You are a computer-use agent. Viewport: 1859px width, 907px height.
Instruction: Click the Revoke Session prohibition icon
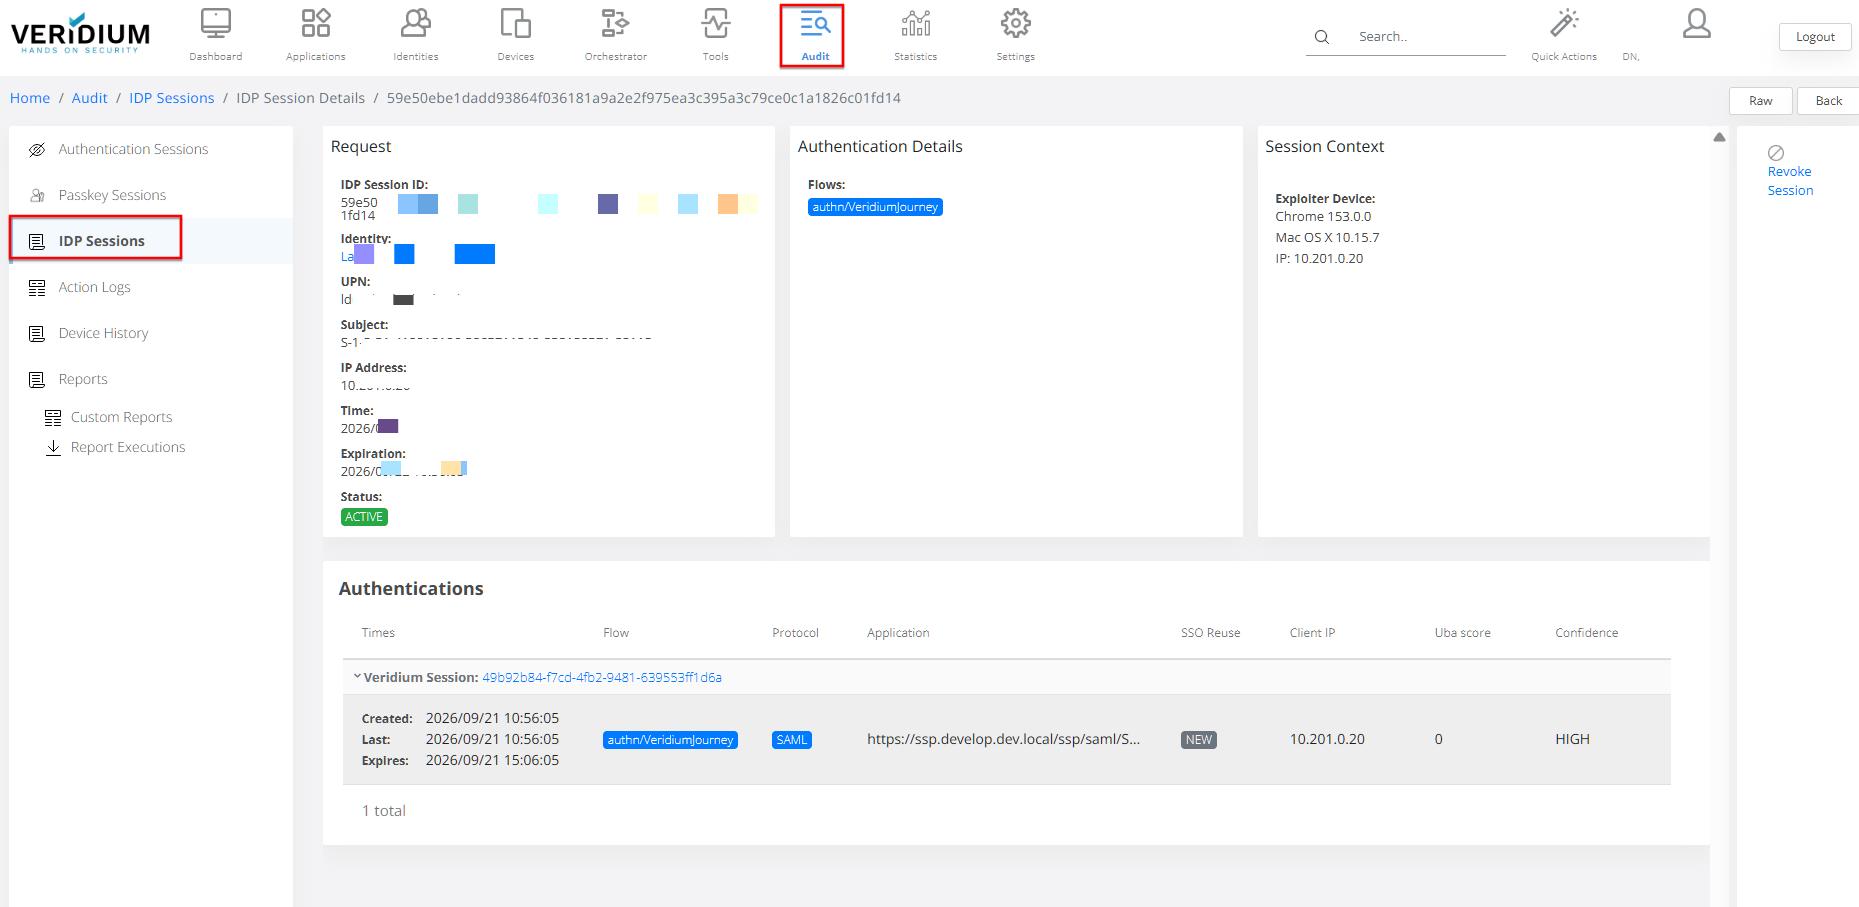[1776, 153]
